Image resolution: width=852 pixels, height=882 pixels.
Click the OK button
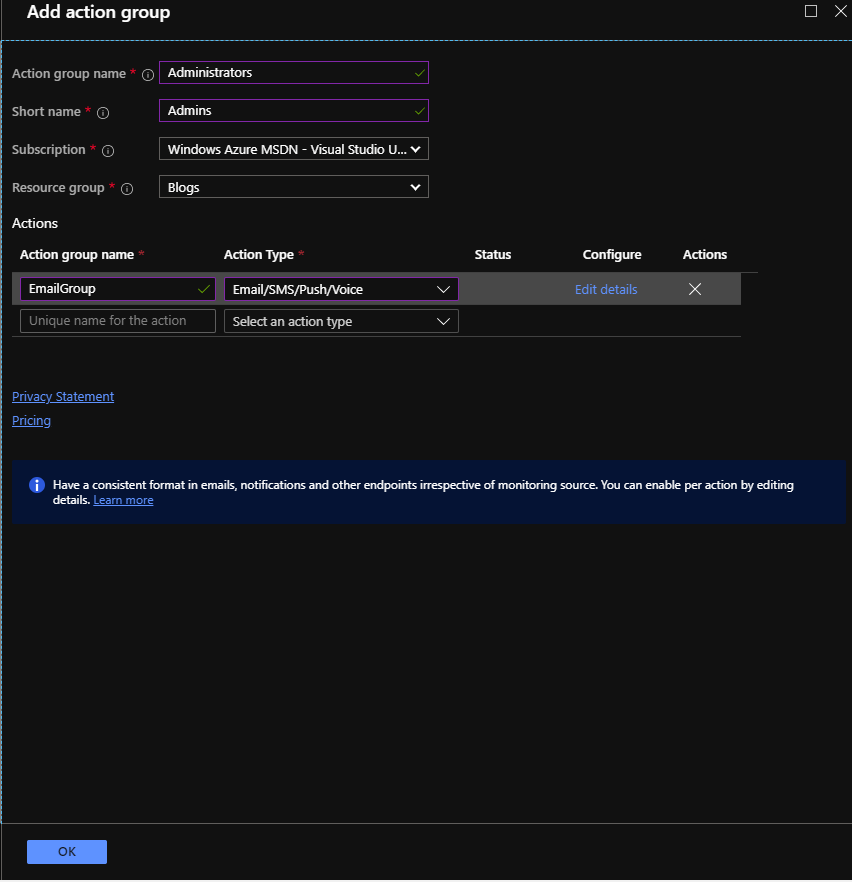[66, 851]
